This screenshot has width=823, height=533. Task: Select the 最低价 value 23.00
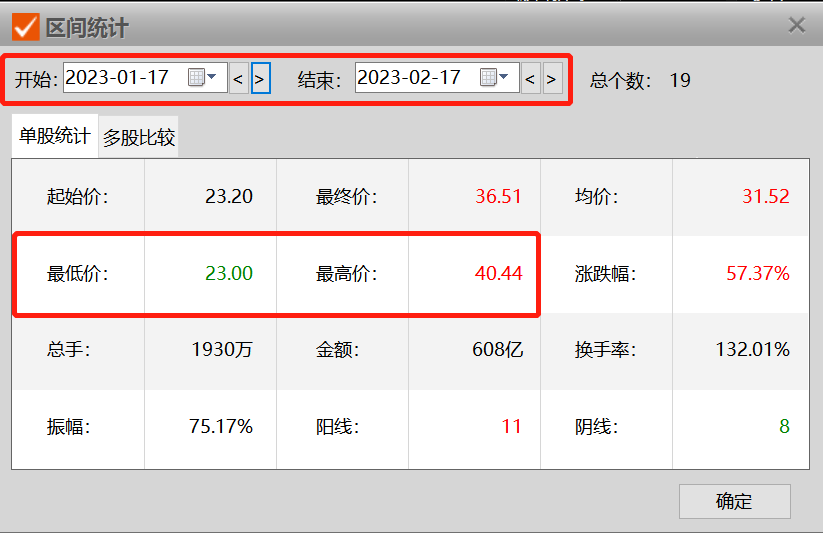[229, 273]
